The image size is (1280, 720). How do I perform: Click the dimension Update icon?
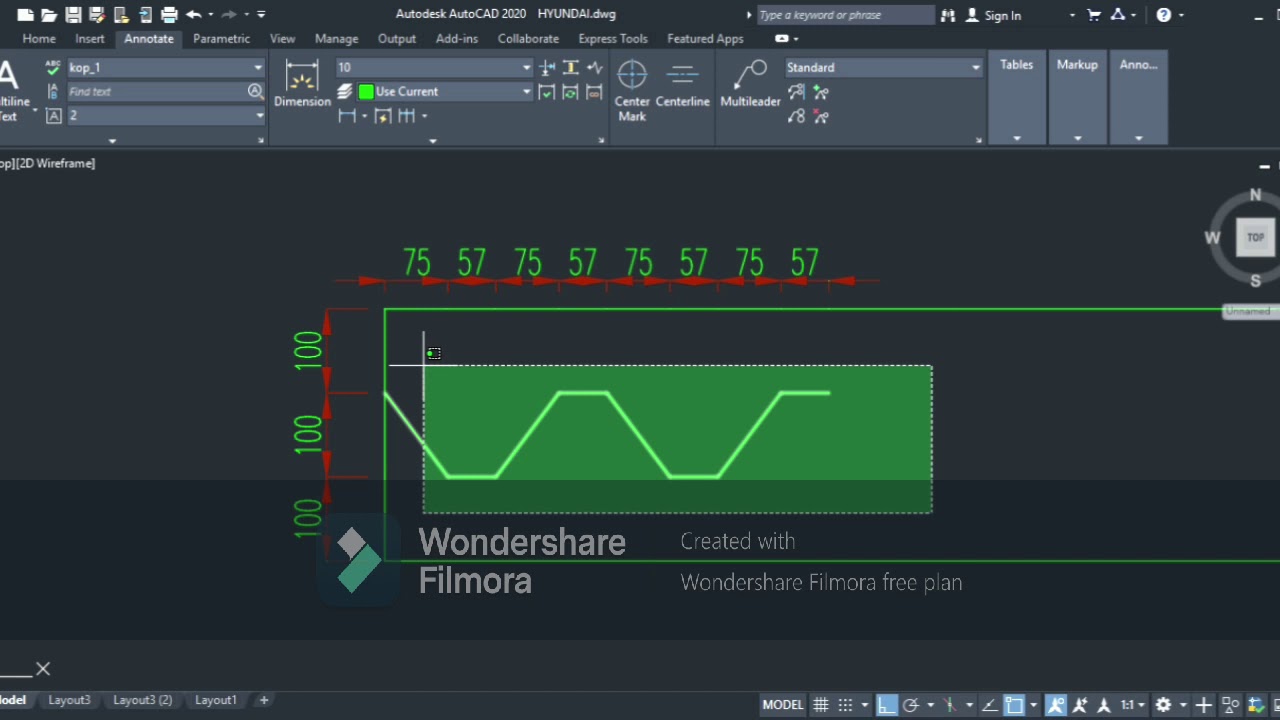[571, 92]
